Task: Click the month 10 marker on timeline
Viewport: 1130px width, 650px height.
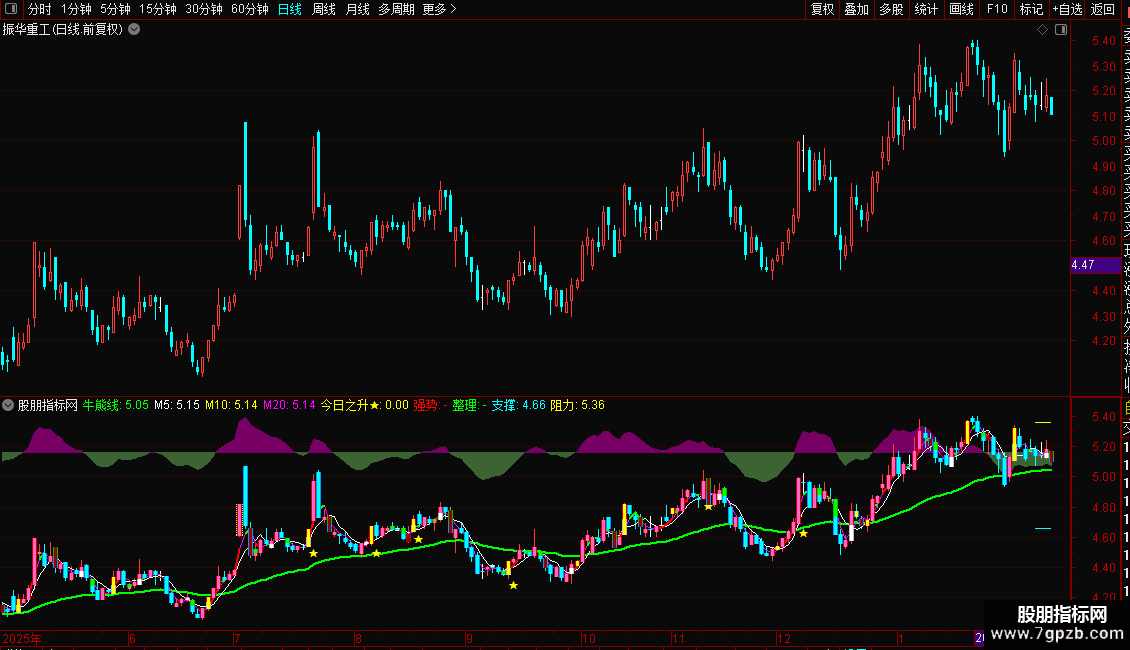Action: pos(589,638)
